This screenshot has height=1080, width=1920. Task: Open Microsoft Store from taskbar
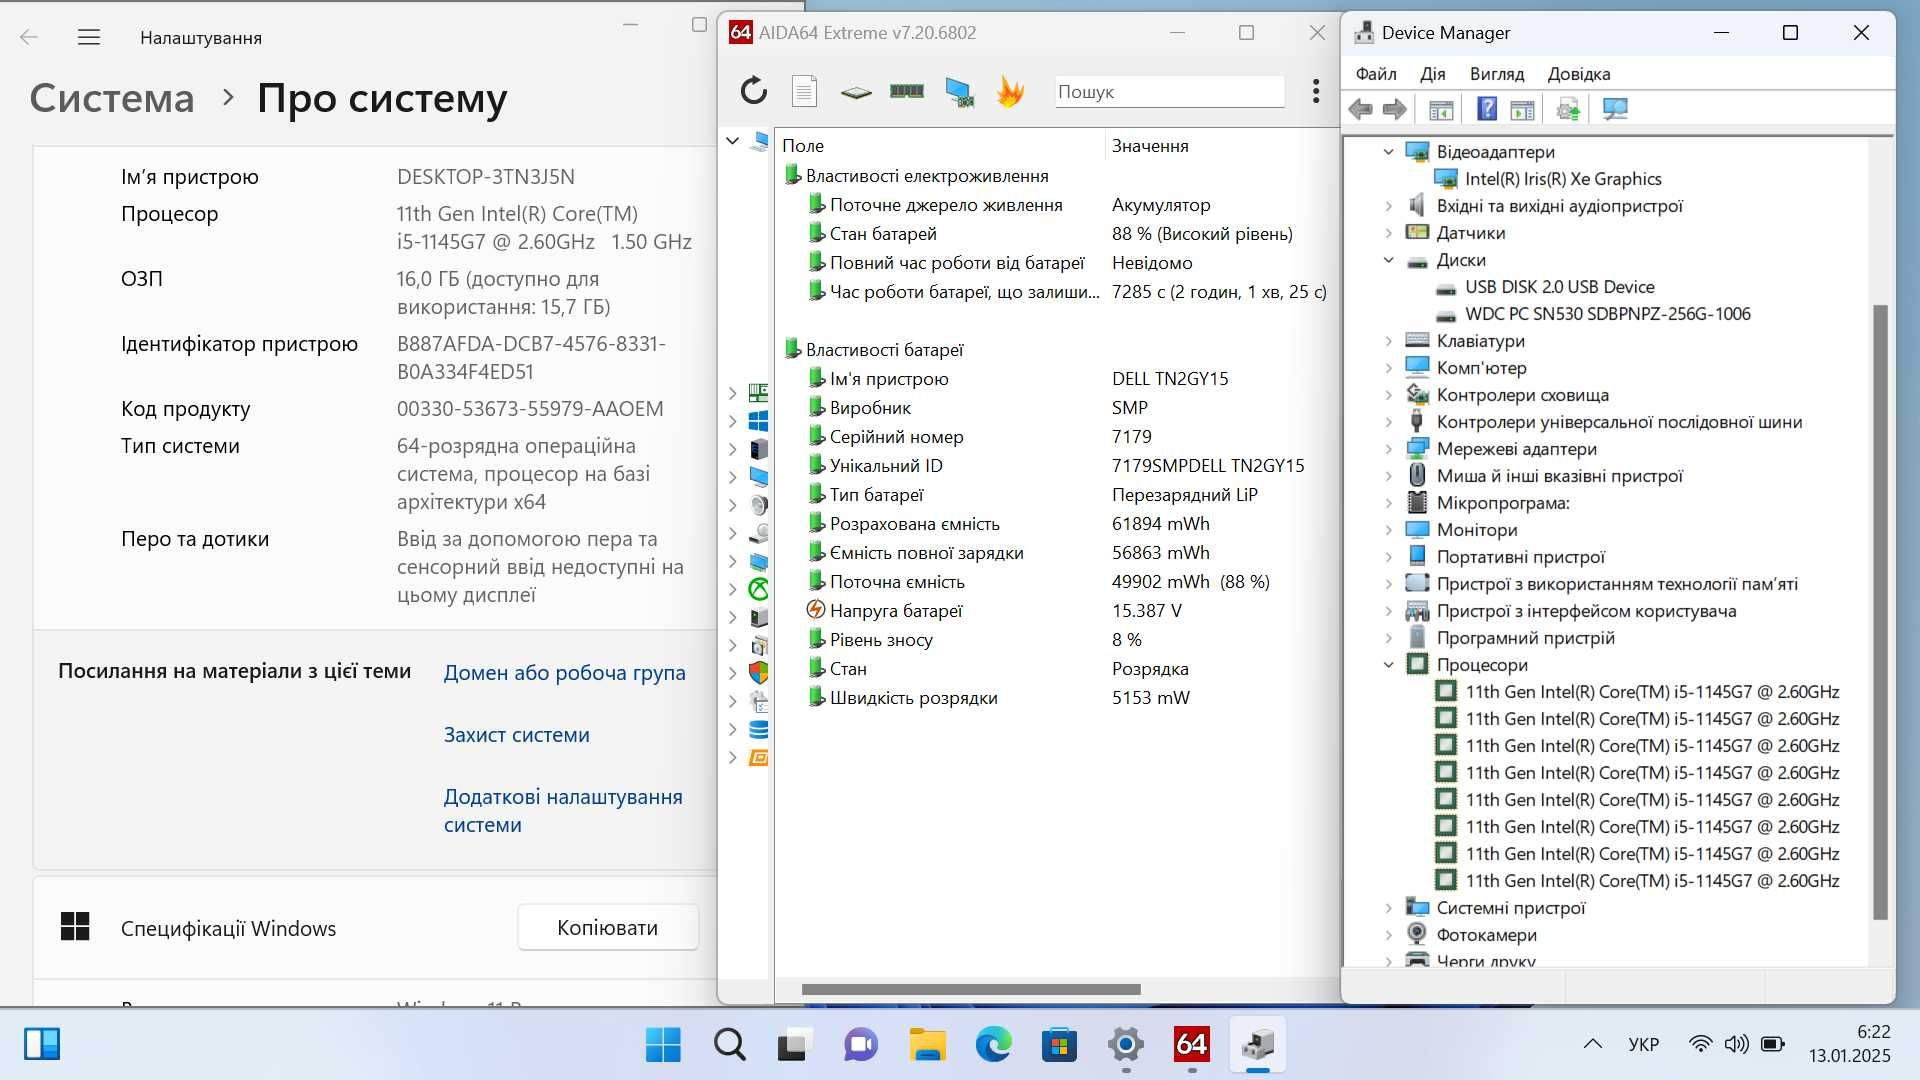tap(1059, 1045)
